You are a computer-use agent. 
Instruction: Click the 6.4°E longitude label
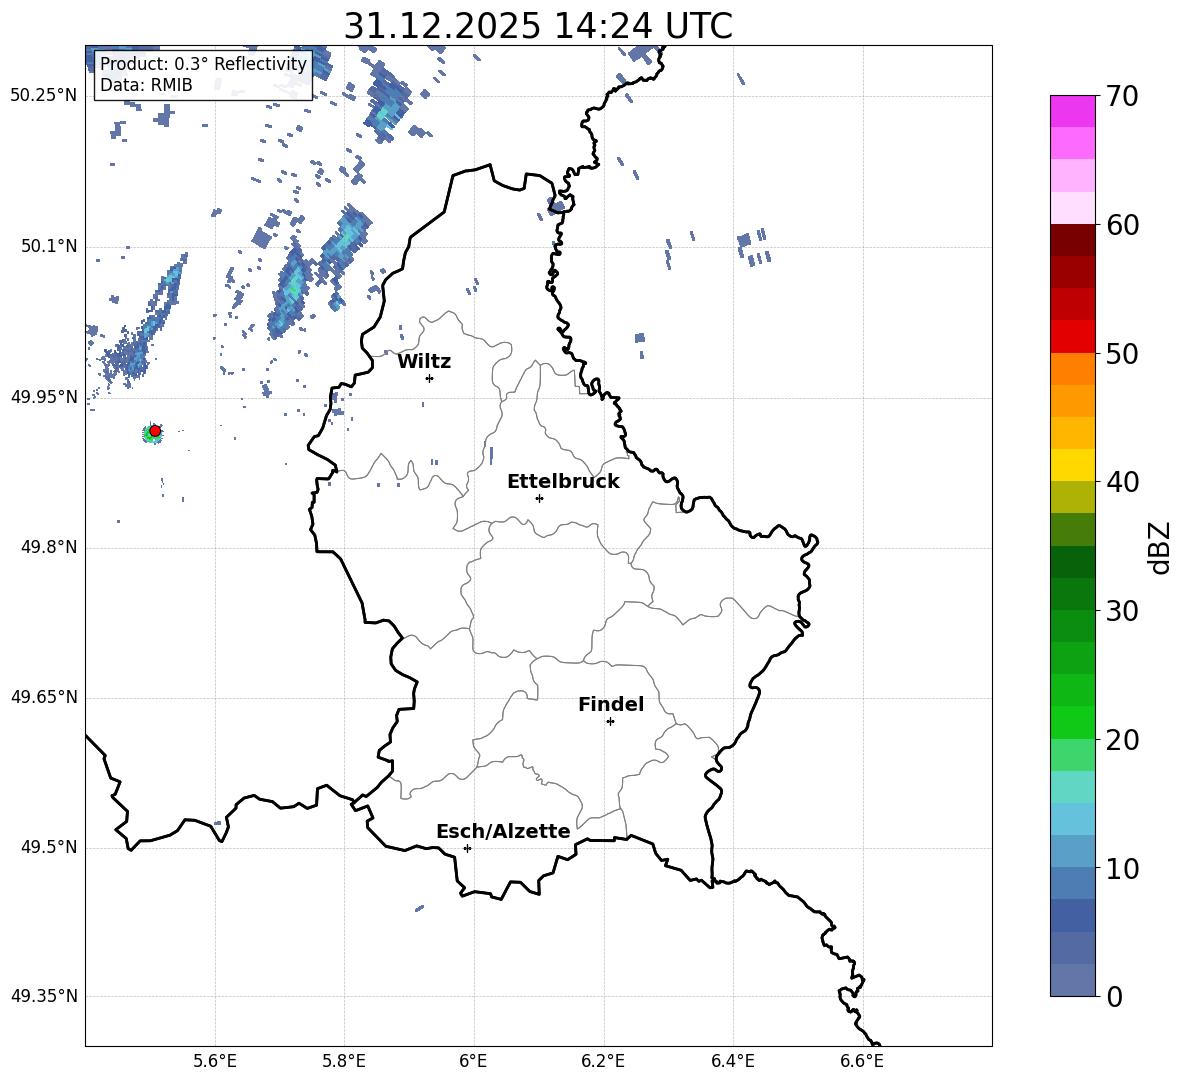click(x=732, y=1061)
